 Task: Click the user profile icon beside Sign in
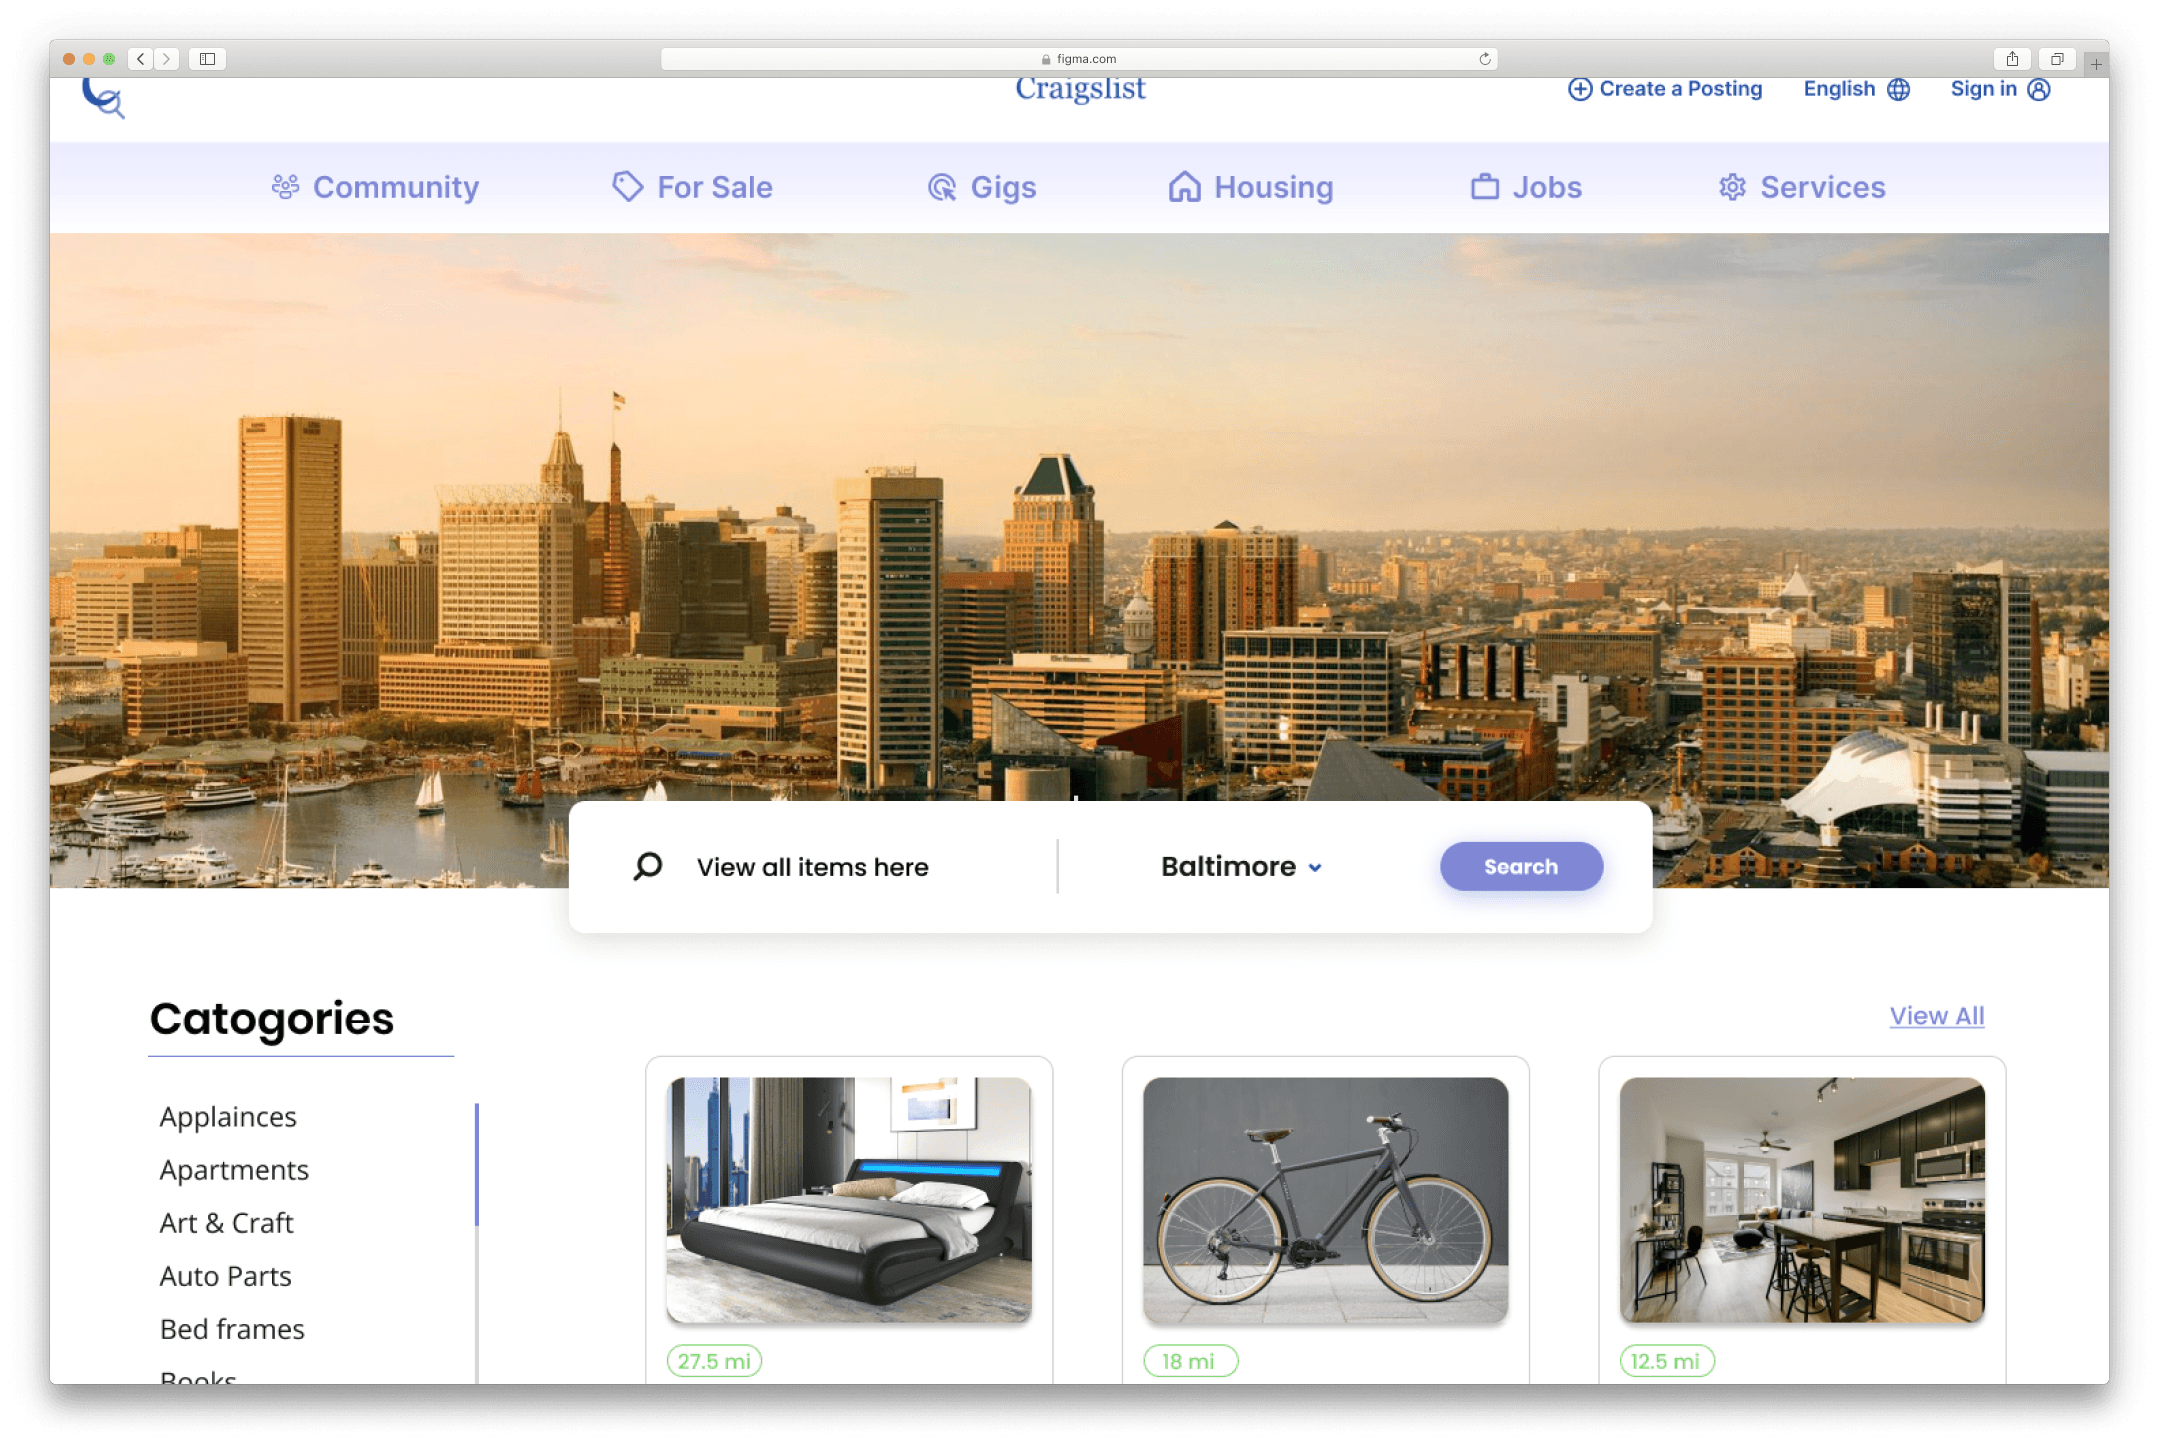2039,89
